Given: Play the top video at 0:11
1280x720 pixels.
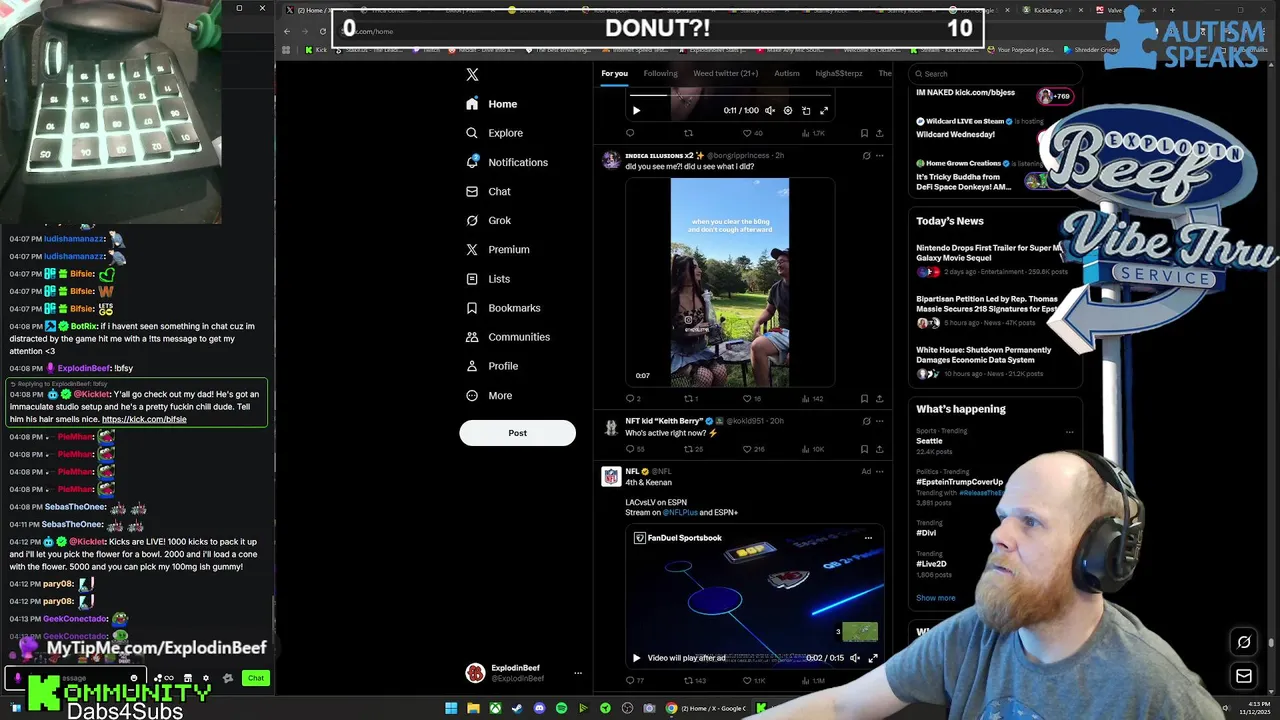Looking at the screenshot, I should (636, 110).
